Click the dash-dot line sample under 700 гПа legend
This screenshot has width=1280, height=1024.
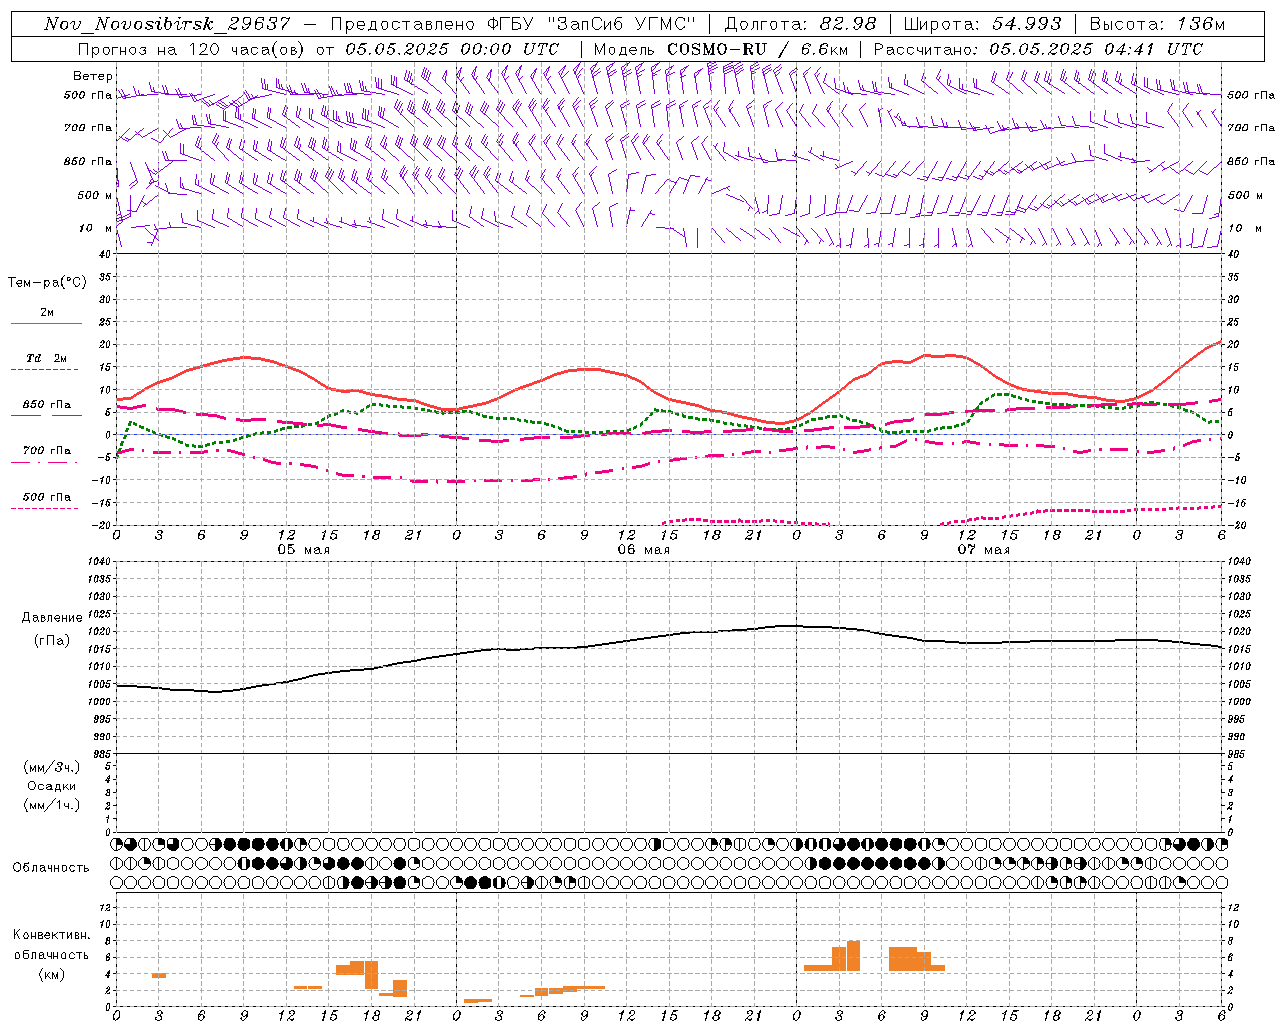click(46, 462)
